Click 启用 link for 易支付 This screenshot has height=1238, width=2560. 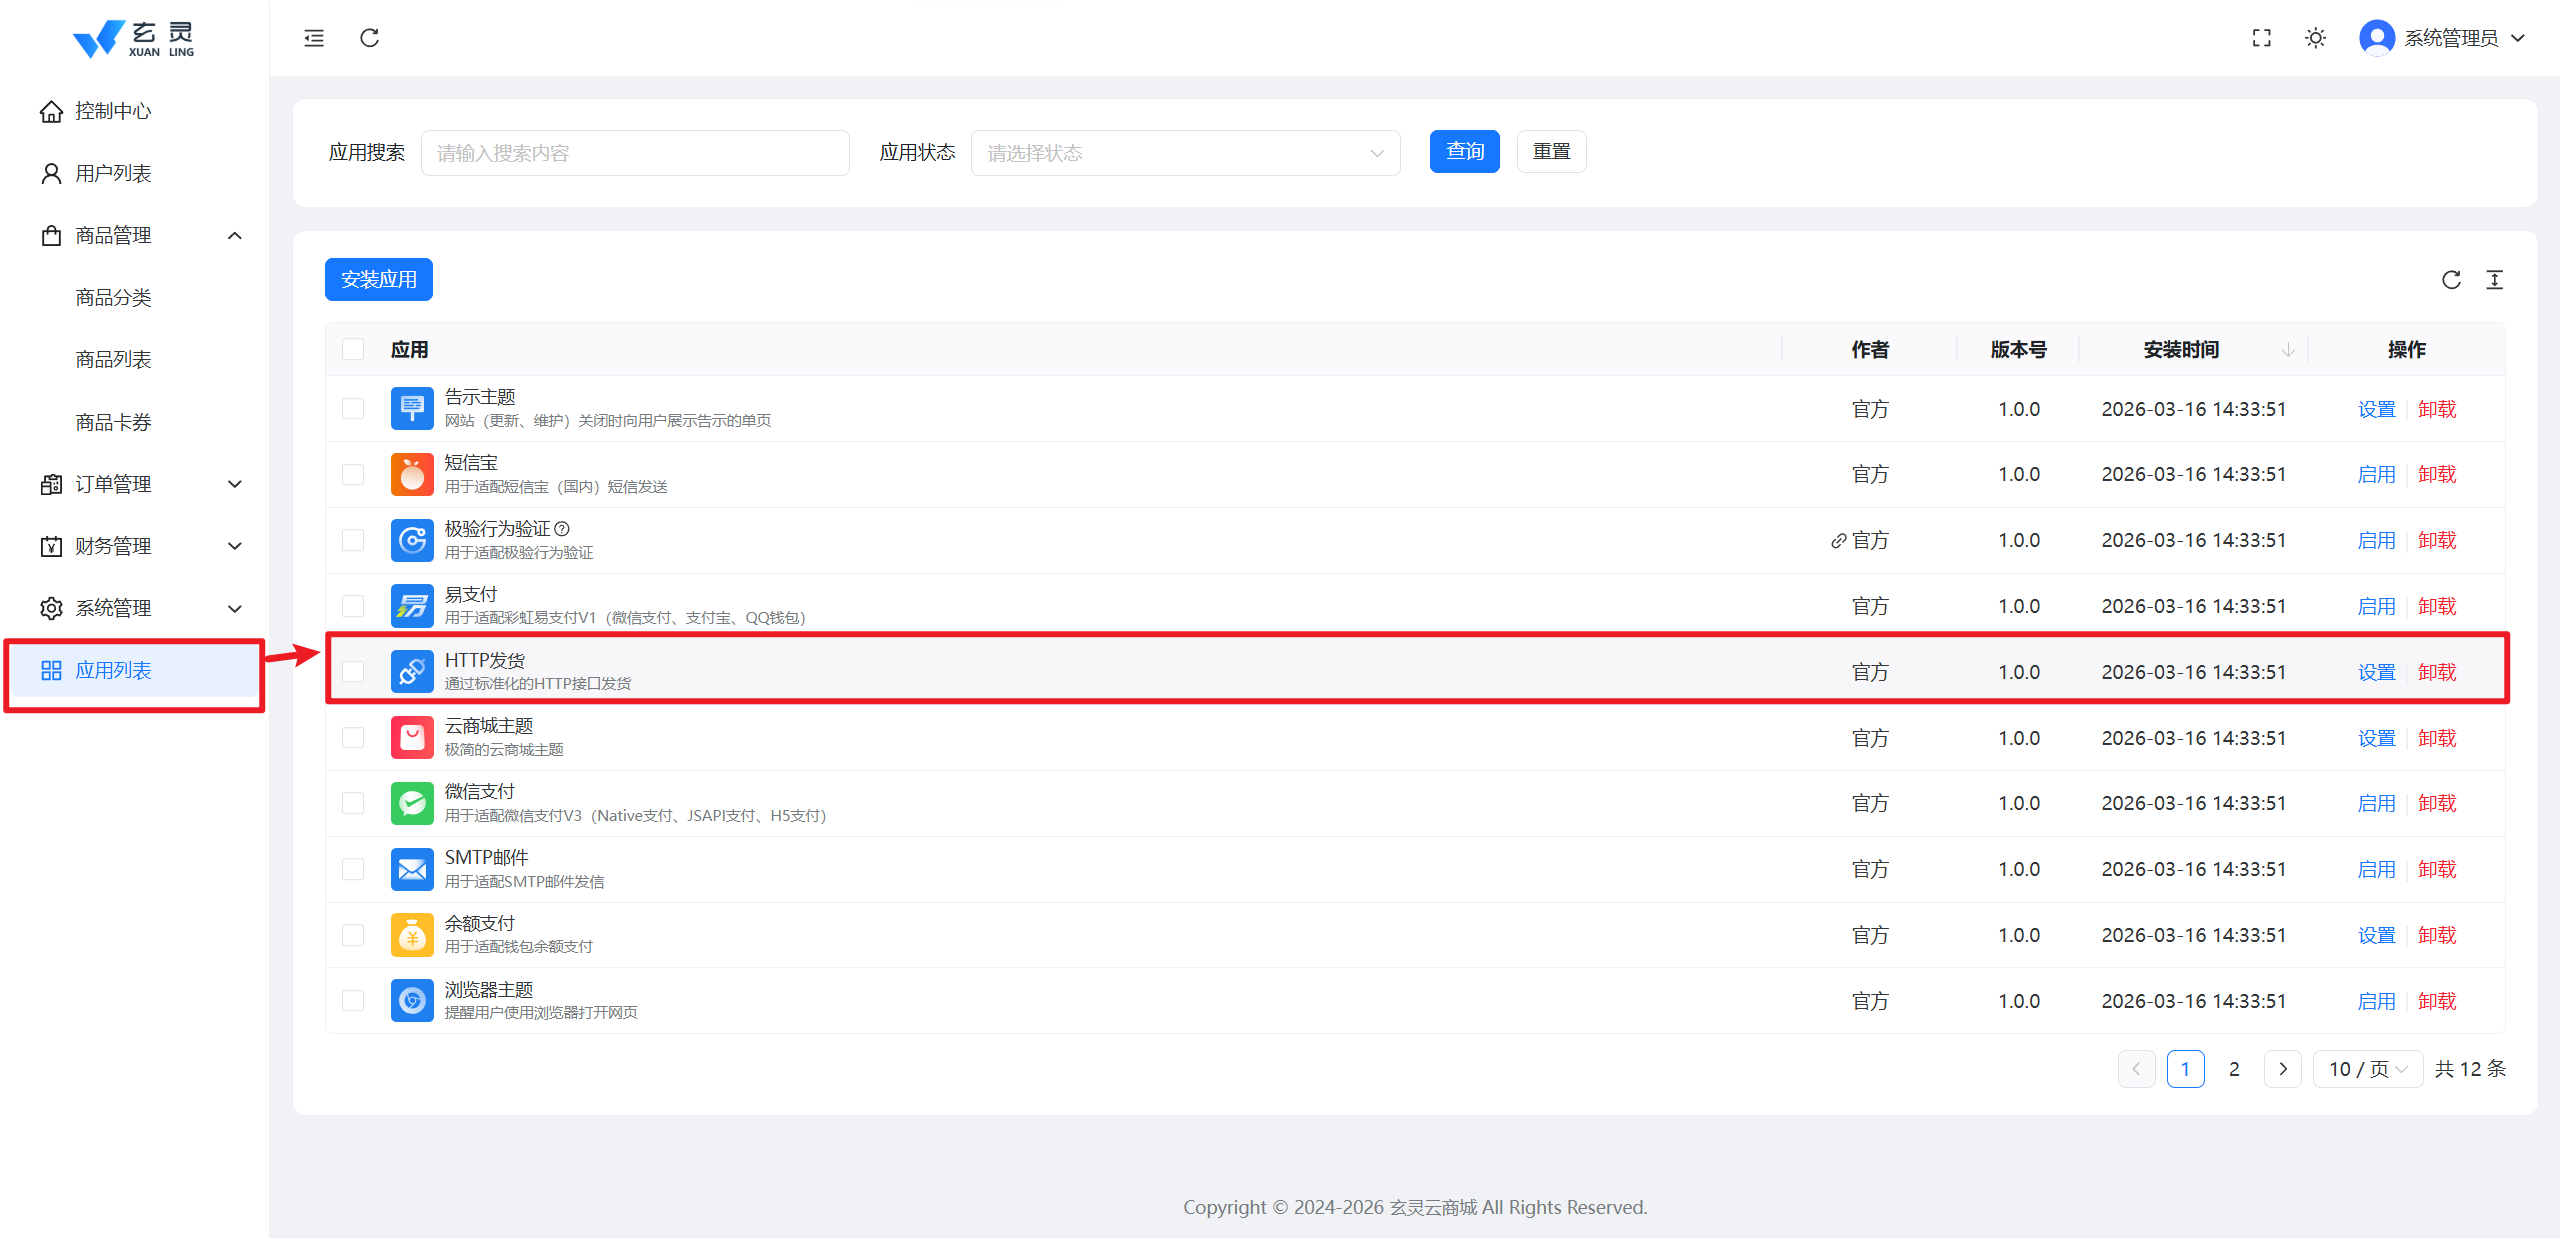click(2376, 606)
